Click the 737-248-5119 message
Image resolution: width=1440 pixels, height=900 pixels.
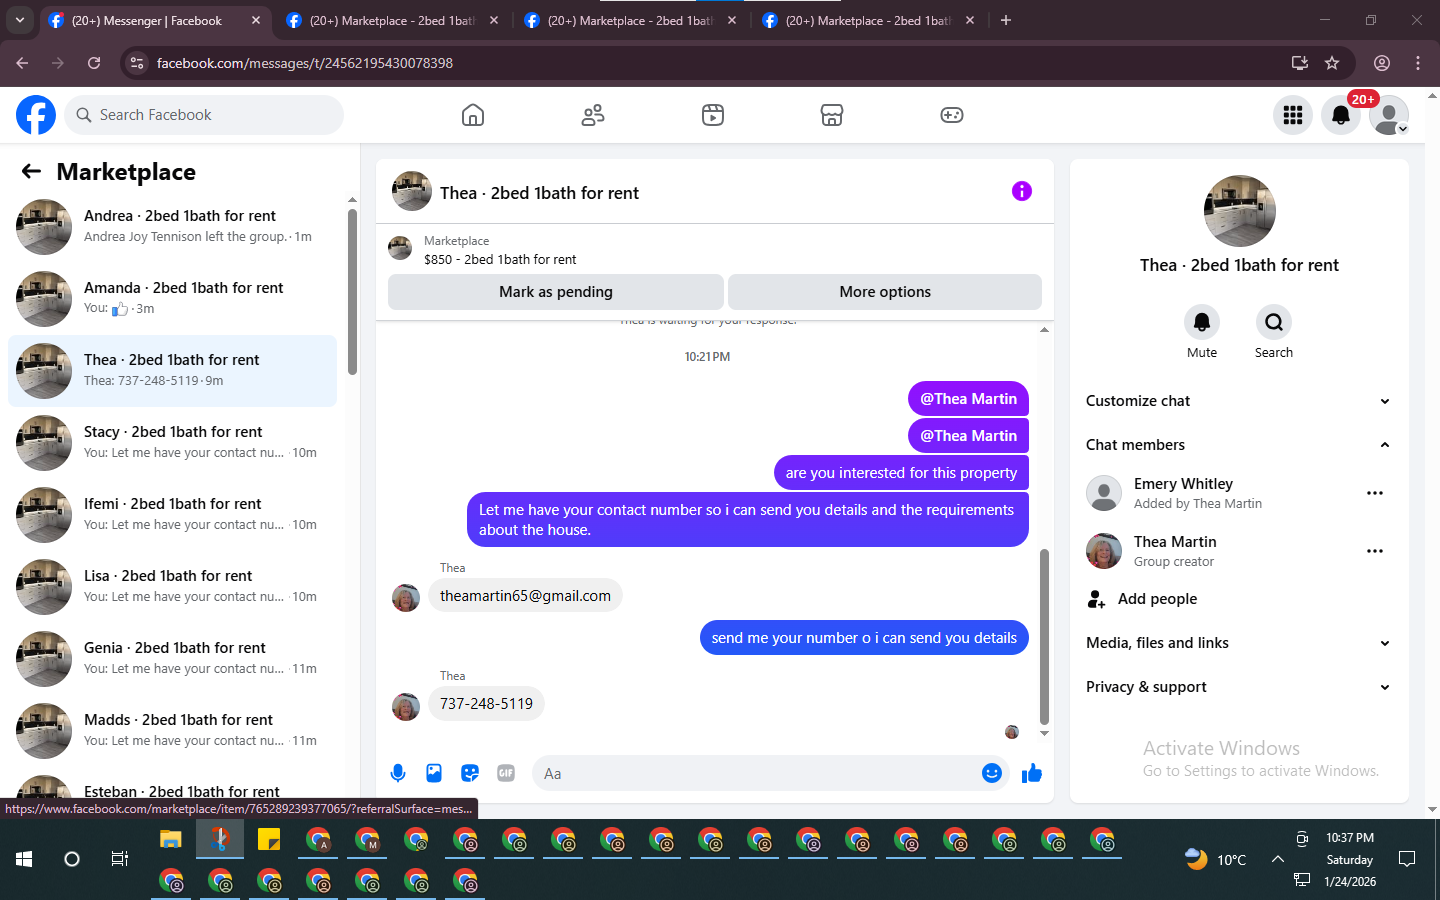point(486,704)
